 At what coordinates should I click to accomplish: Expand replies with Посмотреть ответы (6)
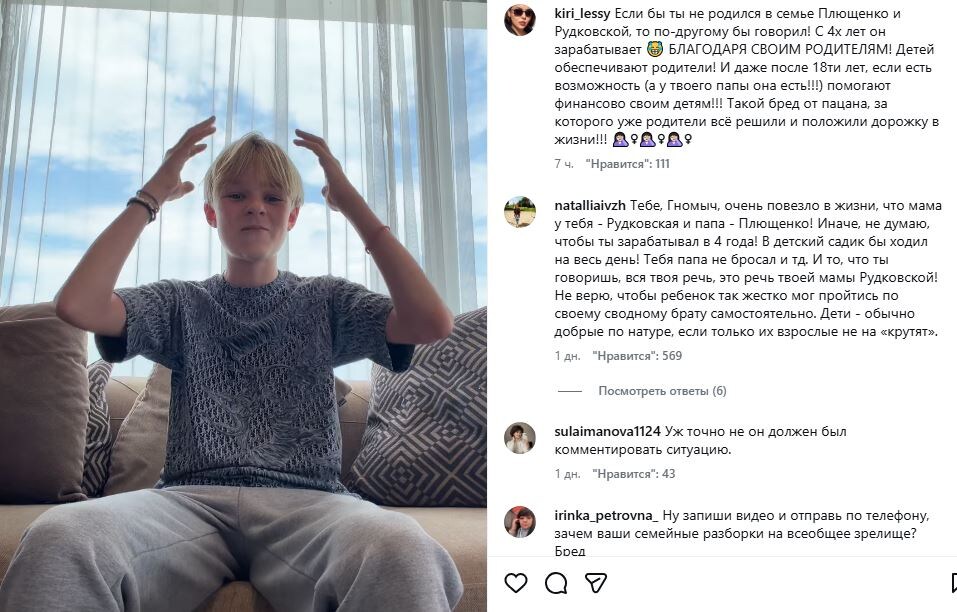pyautogui.click(x=662, y=391)
